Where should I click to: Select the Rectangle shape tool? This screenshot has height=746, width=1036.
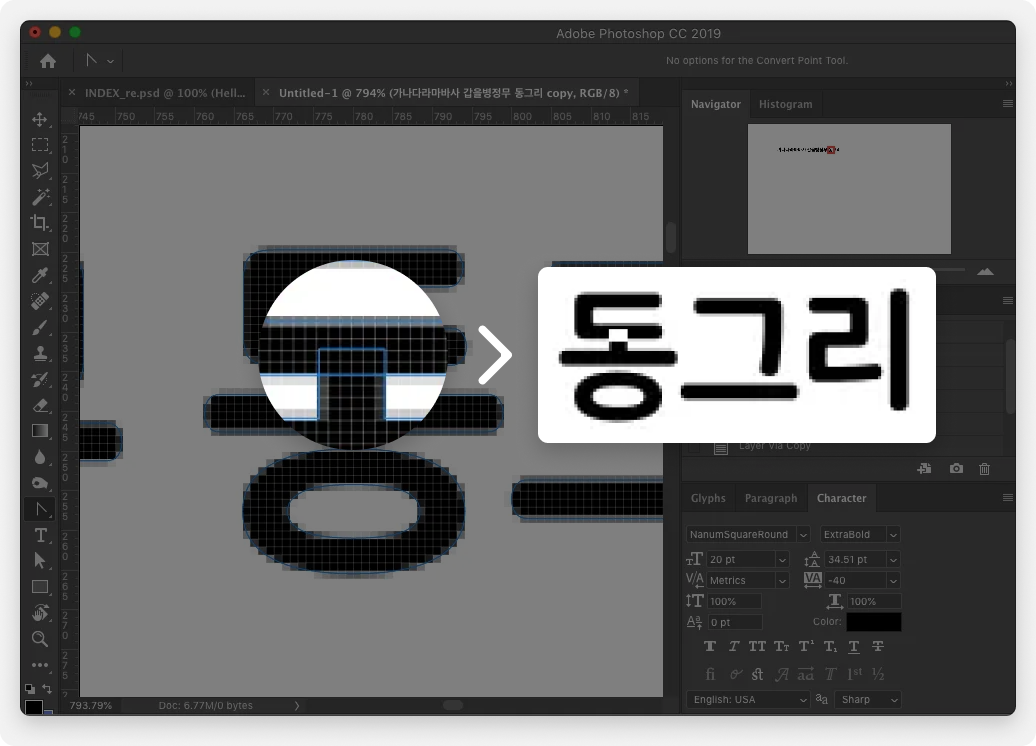click(40, 587)
